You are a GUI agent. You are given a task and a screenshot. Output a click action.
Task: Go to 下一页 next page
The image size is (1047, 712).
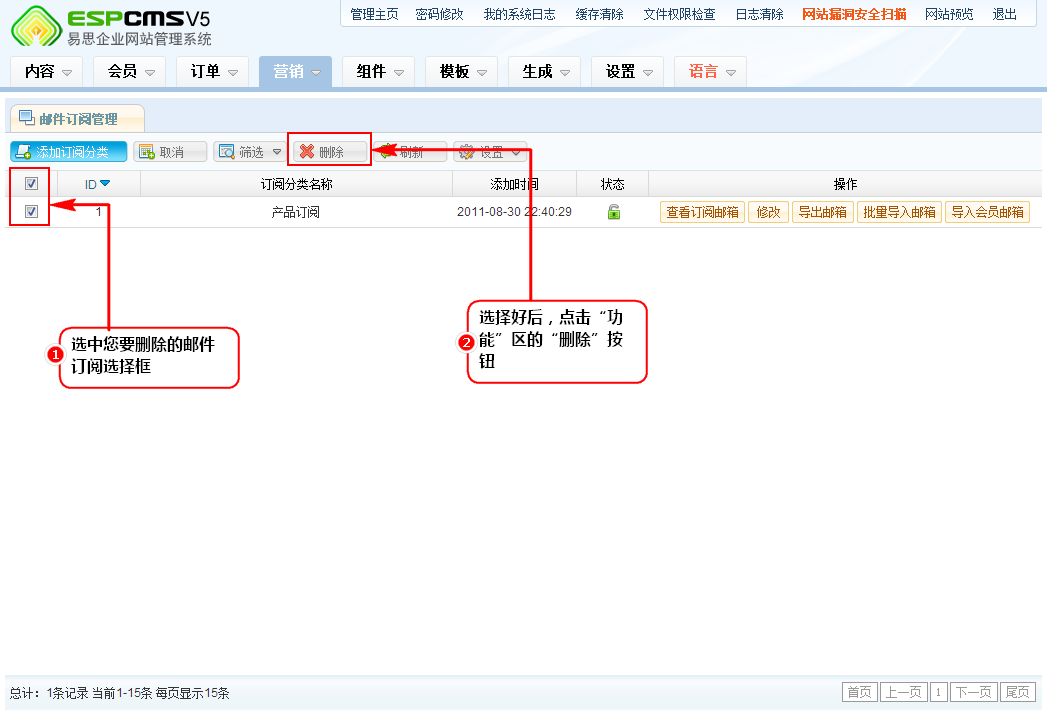click(x=974, y=692)
